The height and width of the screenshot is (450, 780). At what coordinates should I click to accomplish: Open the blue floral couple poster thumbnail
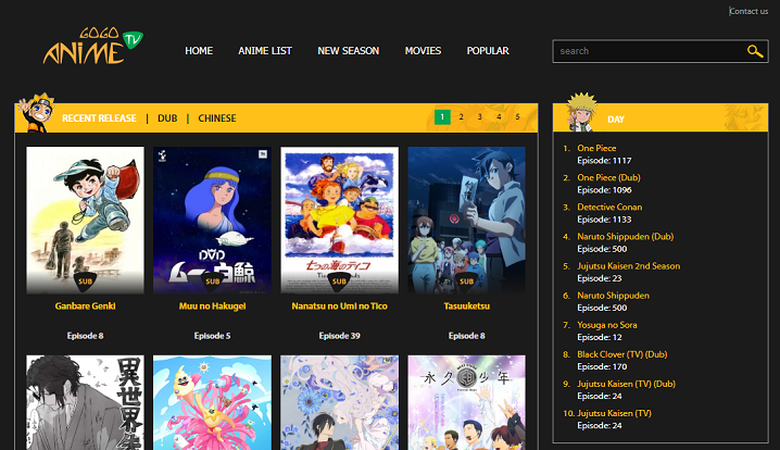point(339,402)
